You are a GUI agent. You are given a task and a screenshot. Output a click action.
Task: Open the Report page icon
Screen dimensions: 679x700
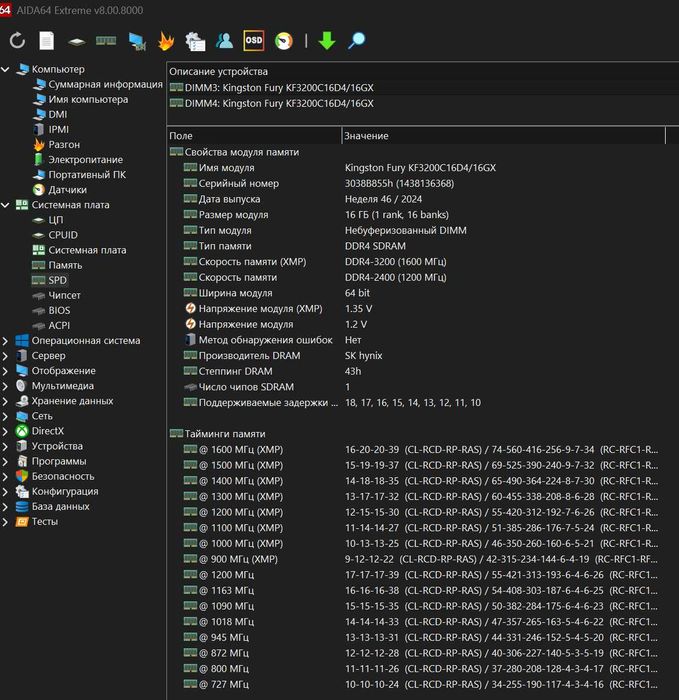(46, 41)
